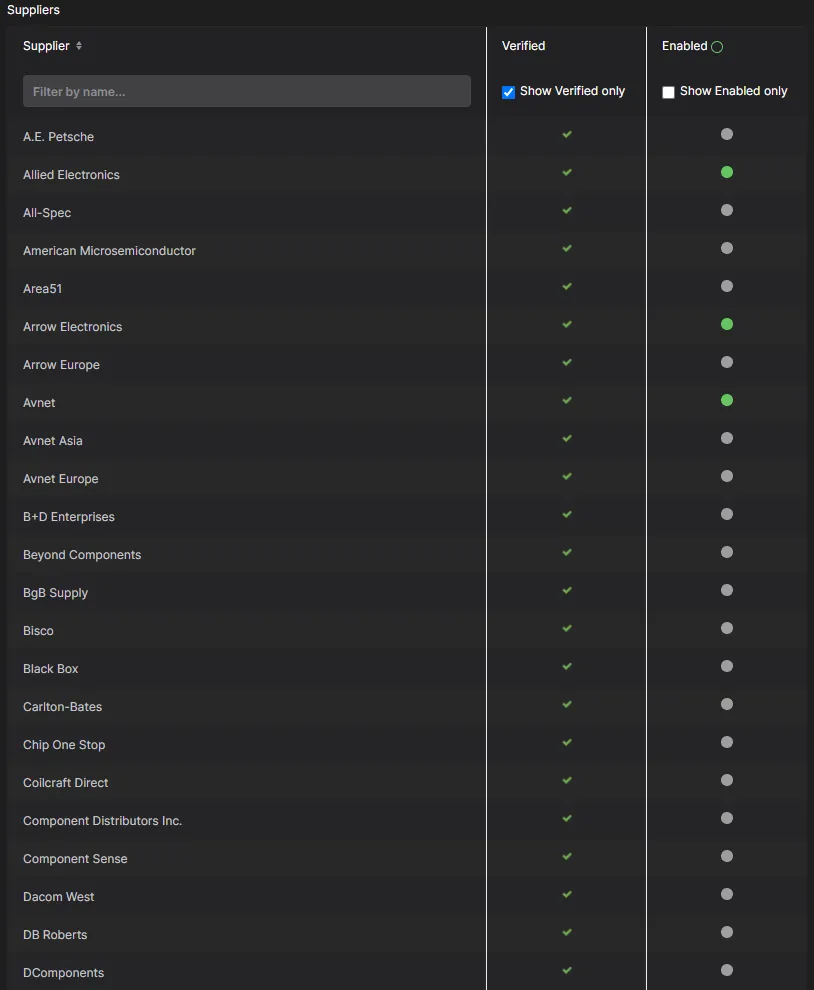Click verified checkmark for American Microsemiconductor
The image size is (814, 990).
point(567,248)
